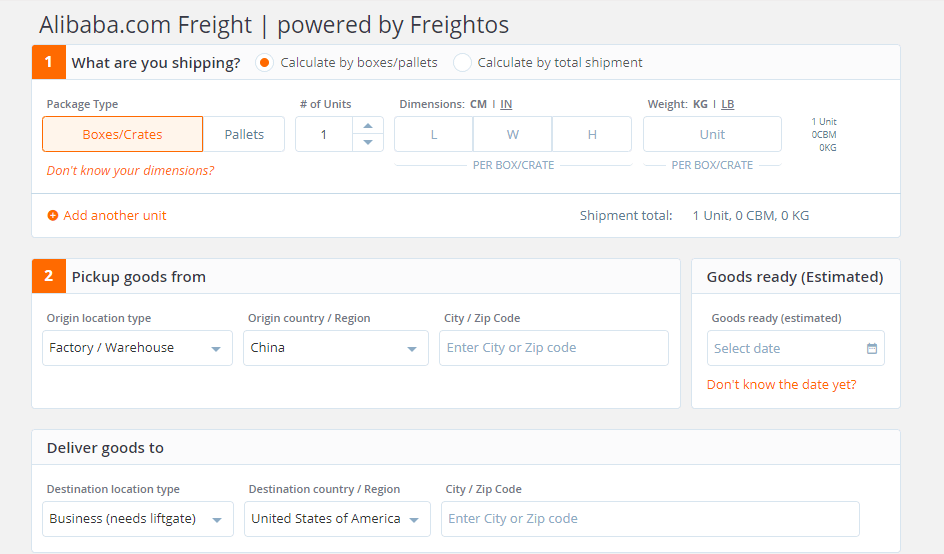Click Don't know the date yet link
The image size is (944, 554).
(781, 385)
